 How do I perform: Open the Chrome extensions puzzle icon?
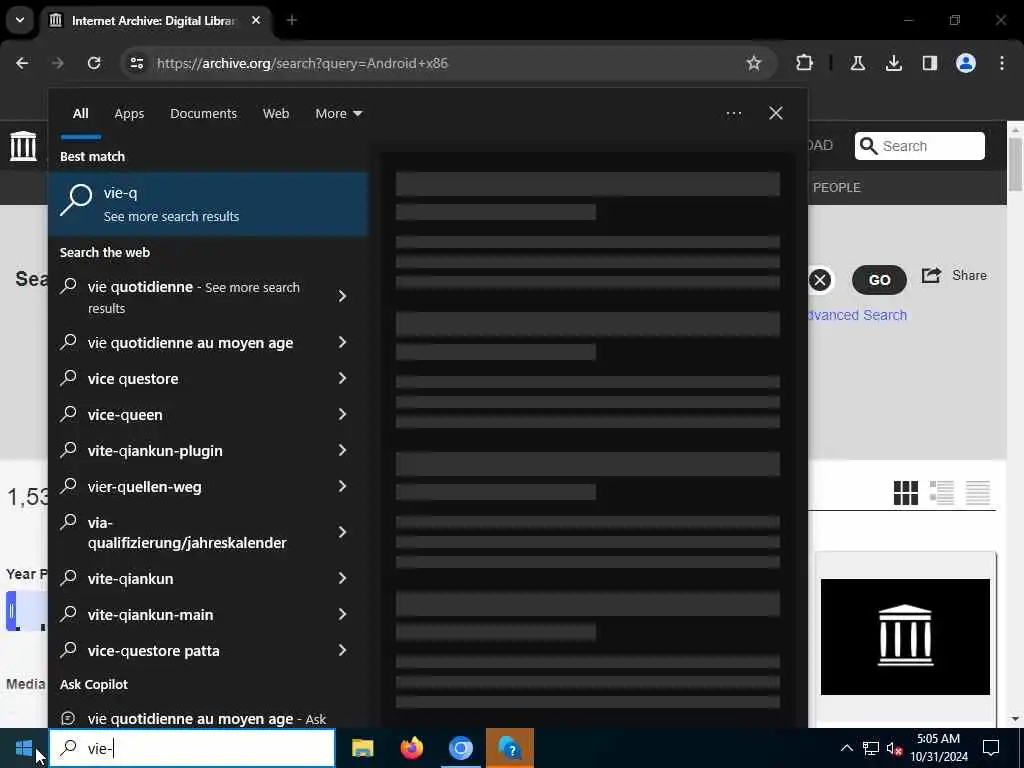pos(805,63)
